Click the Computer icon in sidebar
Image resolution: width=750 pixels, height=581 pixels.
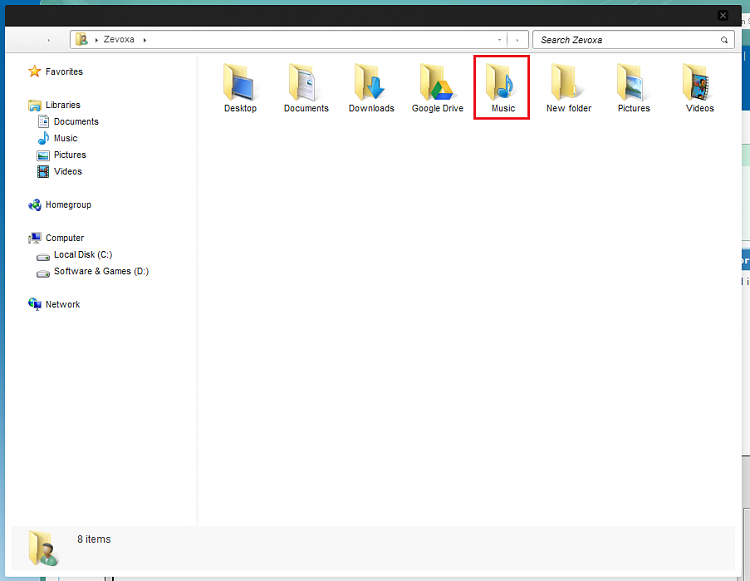point(34,238)
